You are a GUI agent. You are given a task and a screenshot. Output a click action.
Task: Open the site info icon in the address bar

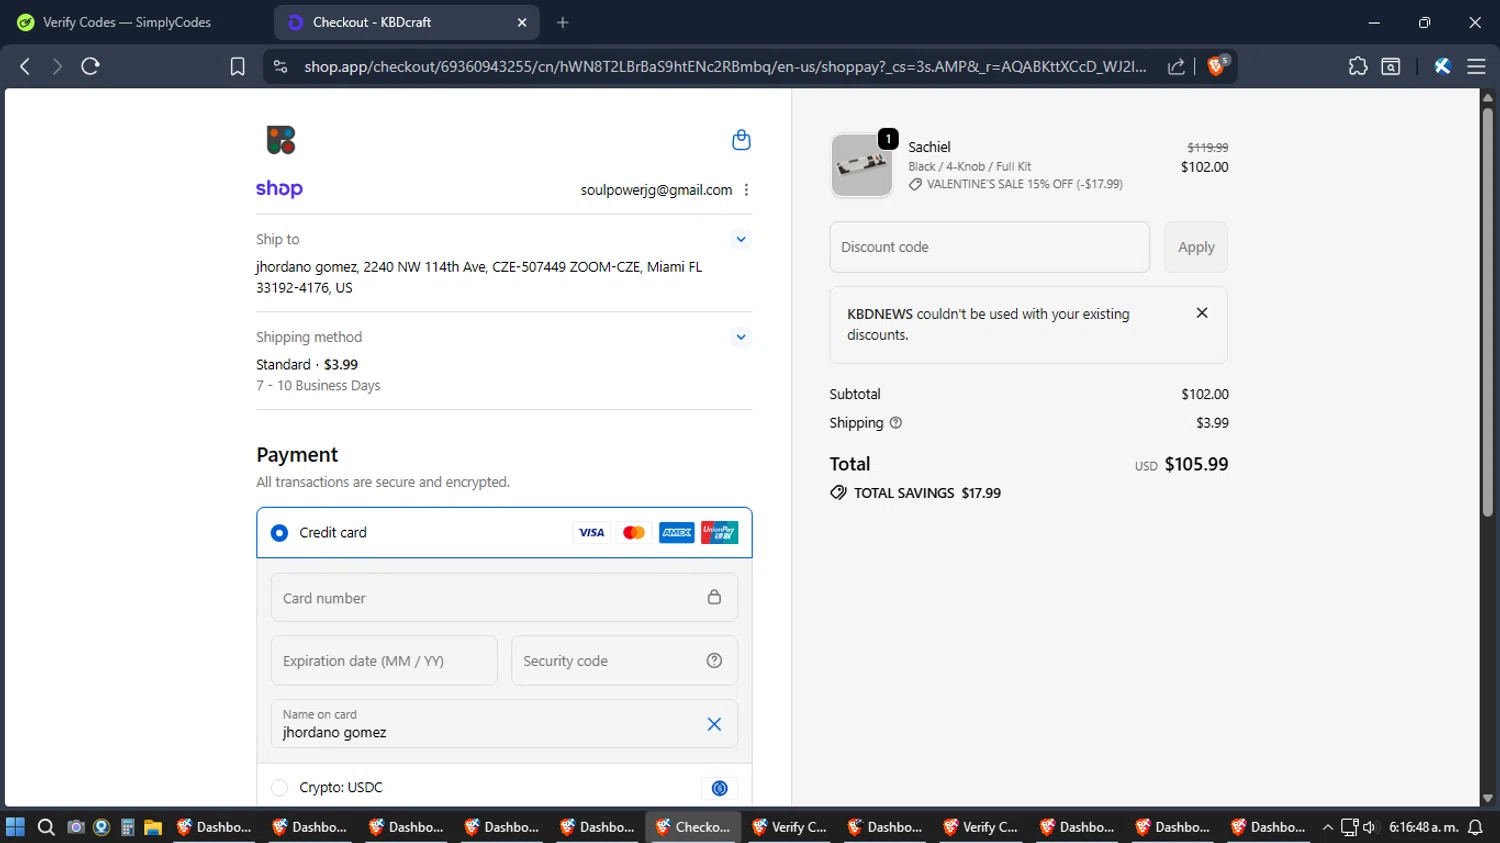[x=280, y=66]
